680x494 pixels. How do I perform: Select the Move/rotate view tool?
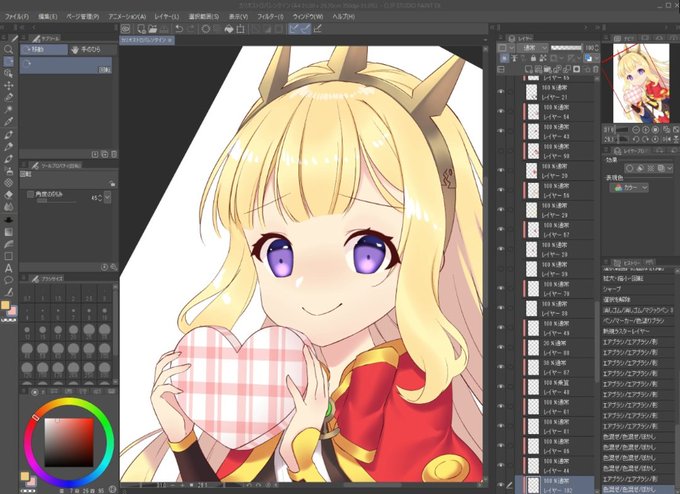(8, 62)
